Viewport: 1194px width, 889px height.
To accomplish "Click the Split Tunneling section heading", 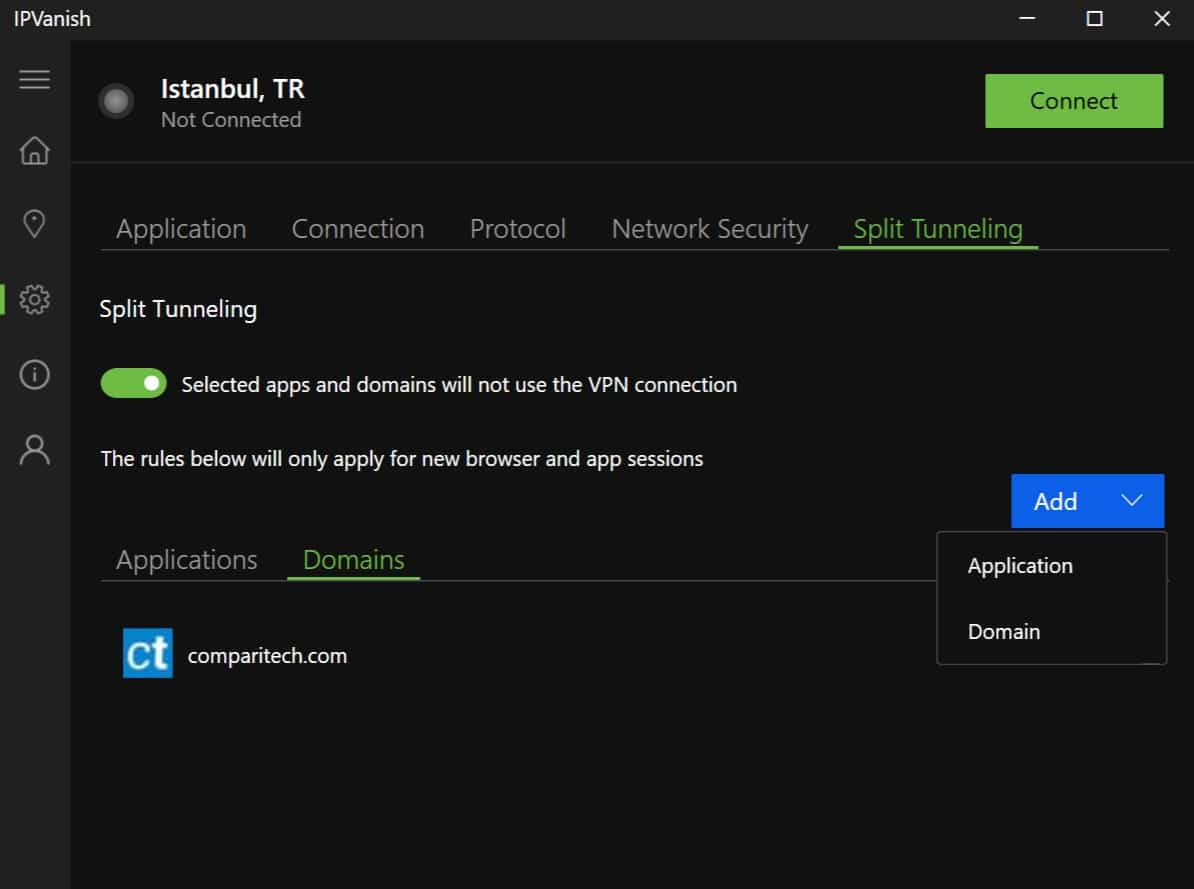I will tap(178, 309).
